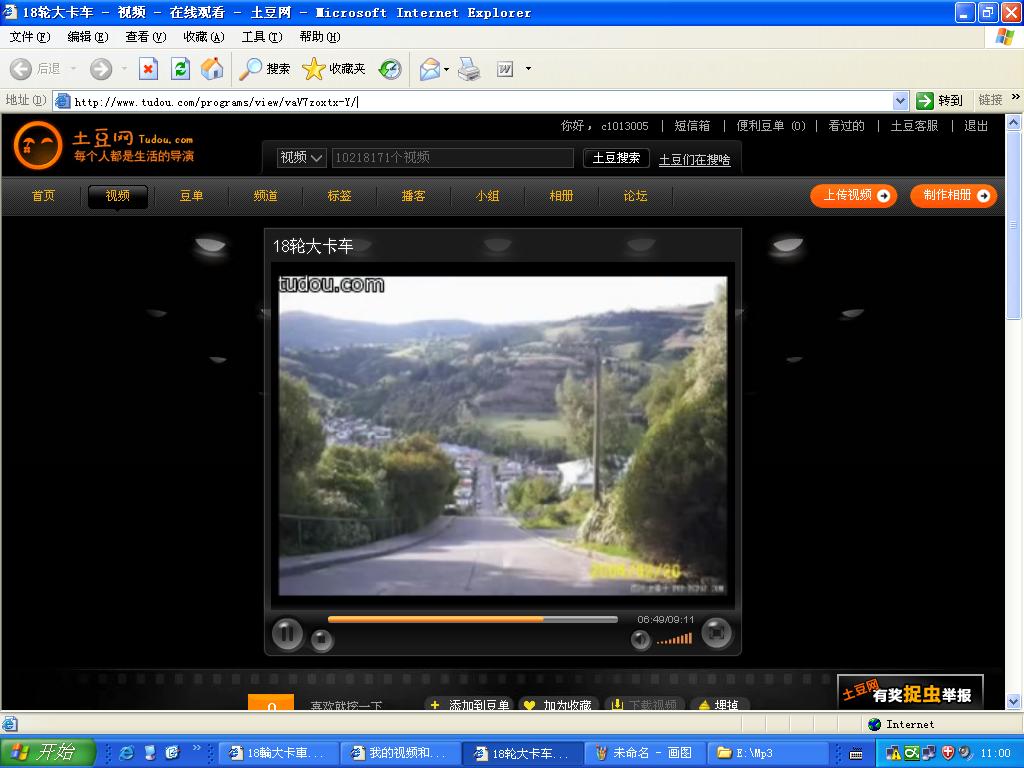Stop the video with small stop button

[321, 640]
